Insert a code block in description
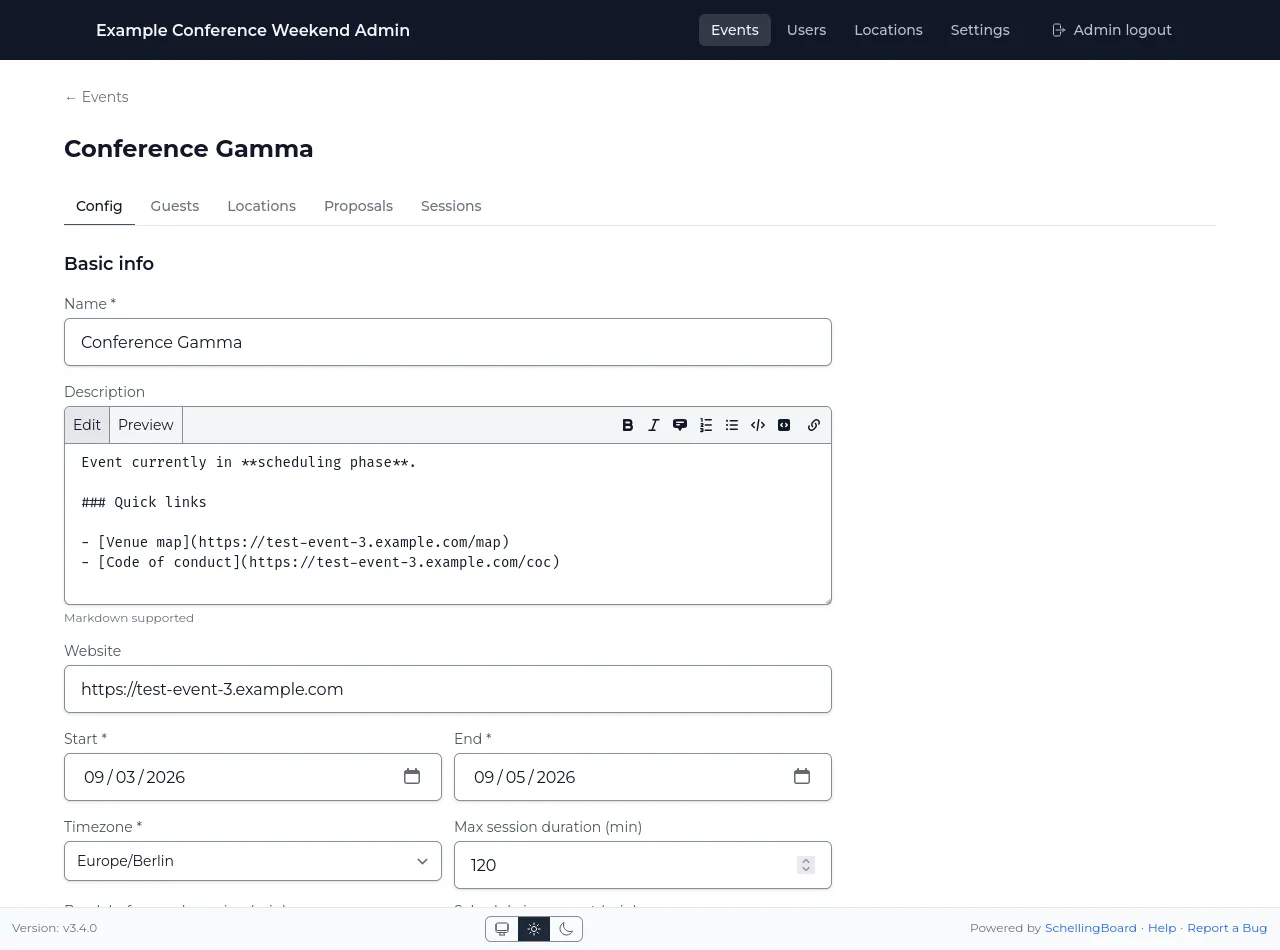 point(784,425)
